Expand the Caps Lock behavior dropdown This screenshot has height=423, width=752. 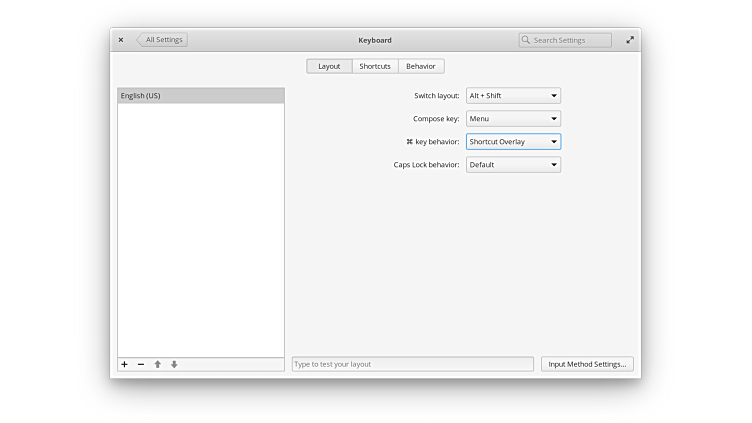coord(513,165)
